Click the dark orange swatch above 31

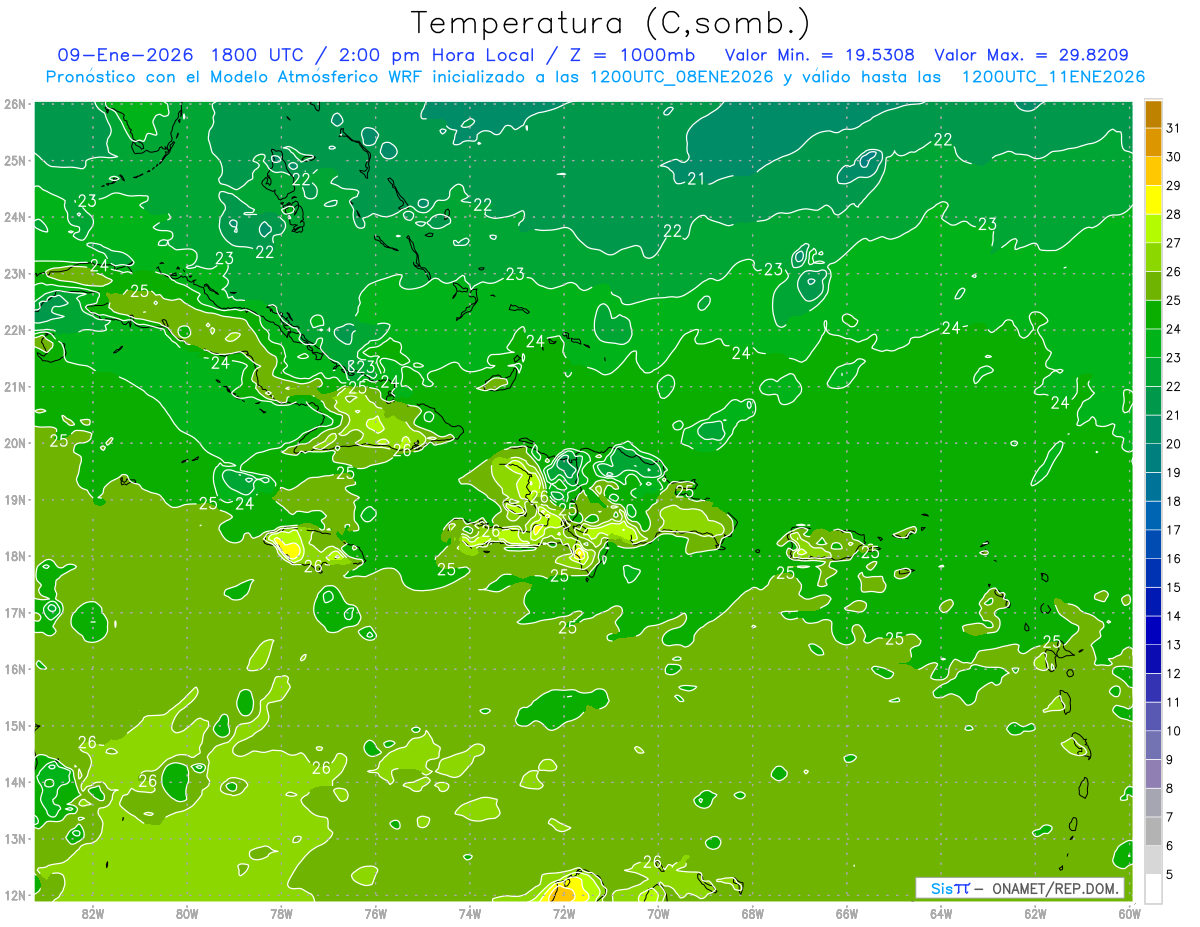pos(1153,114)
